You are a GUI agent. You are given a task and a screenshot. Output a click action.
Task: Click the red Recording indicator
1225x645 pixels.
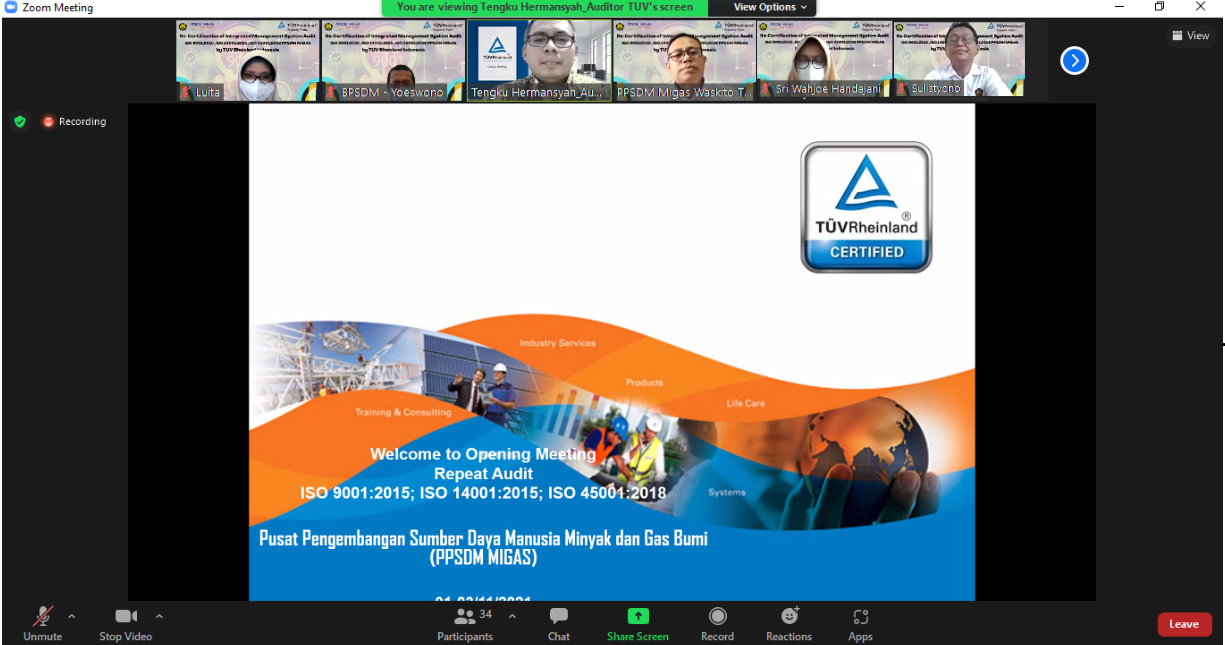74,122
